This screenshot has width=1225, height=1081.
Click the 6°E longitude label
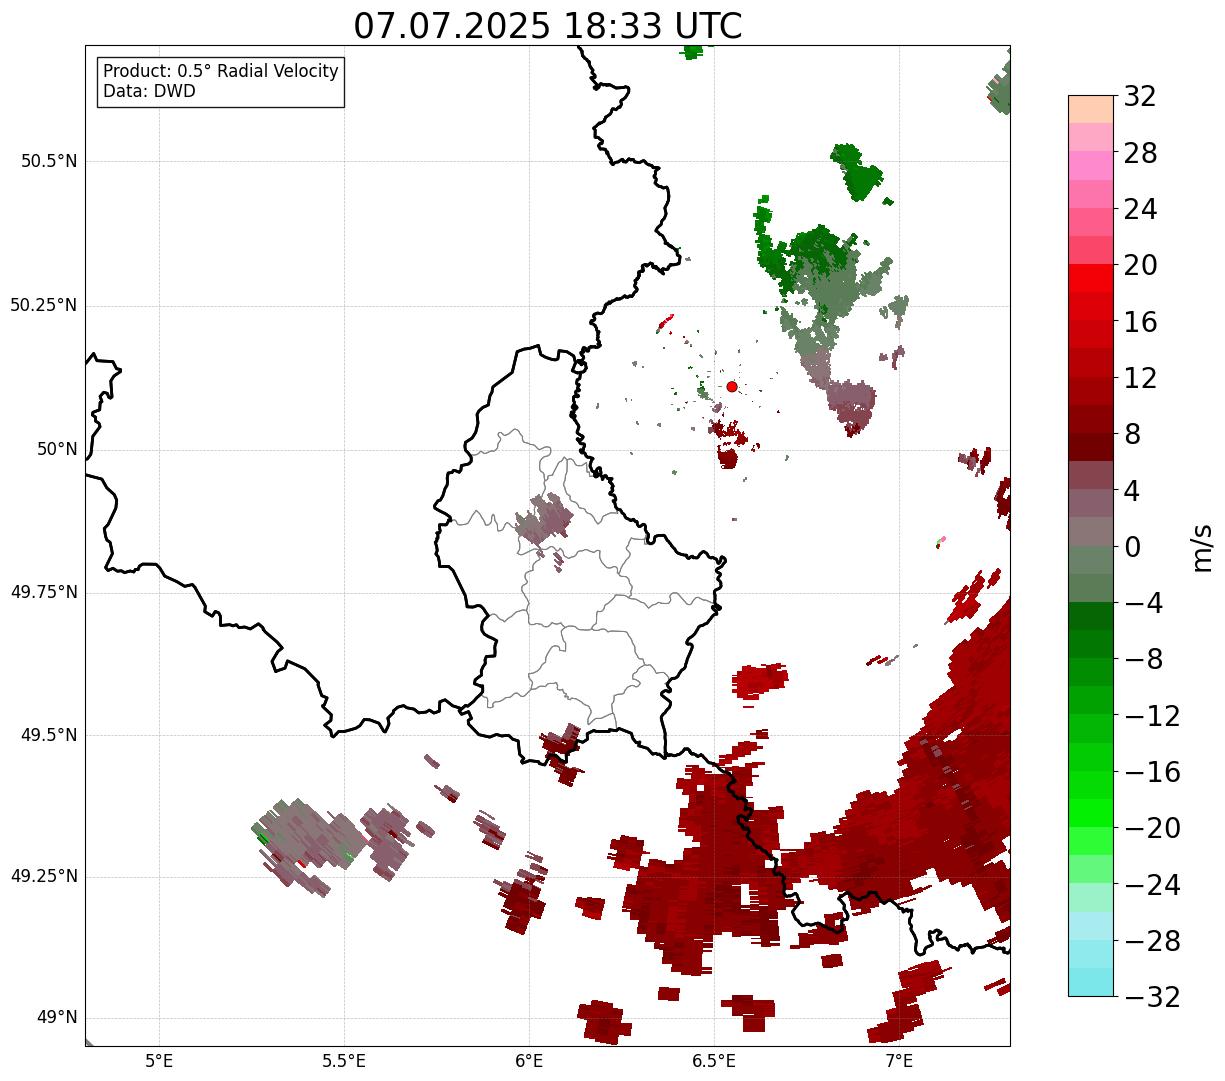tap(529, 1061)
